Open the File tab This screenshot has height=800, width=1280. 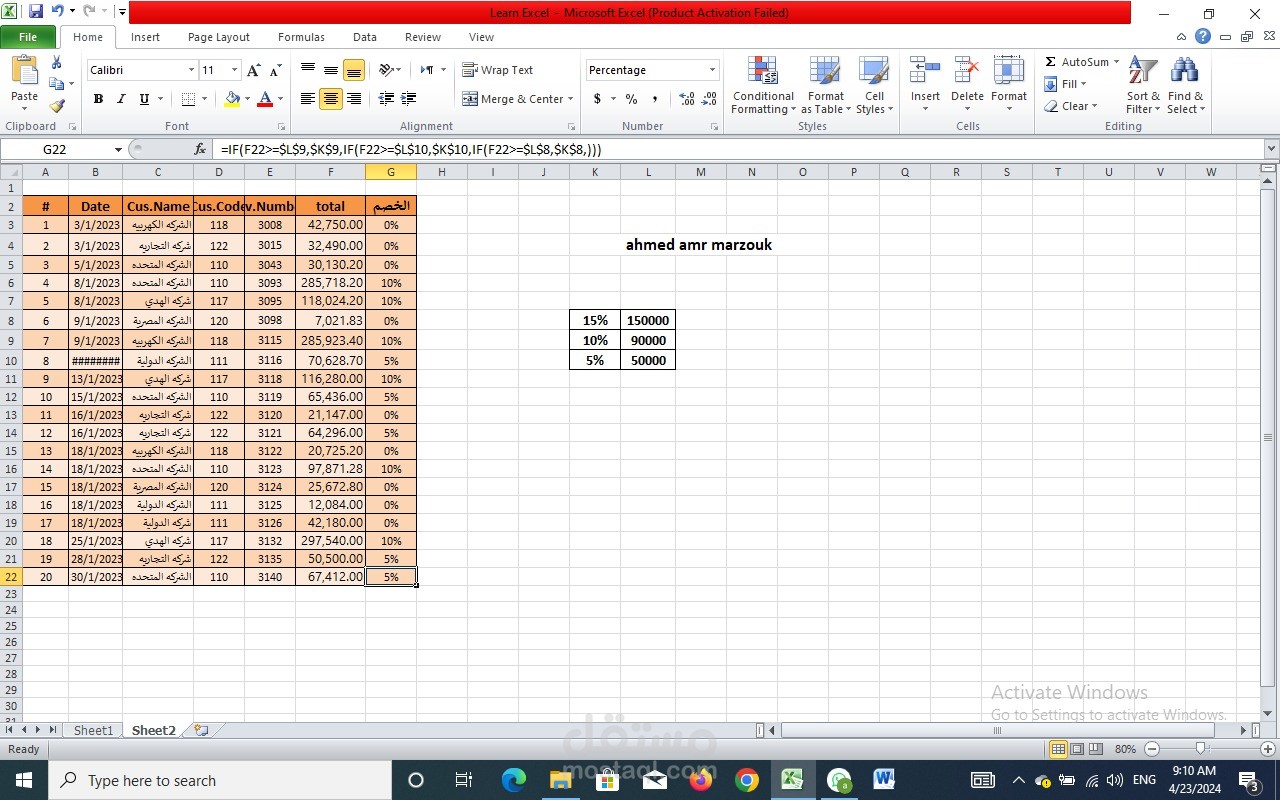point(28,37)
